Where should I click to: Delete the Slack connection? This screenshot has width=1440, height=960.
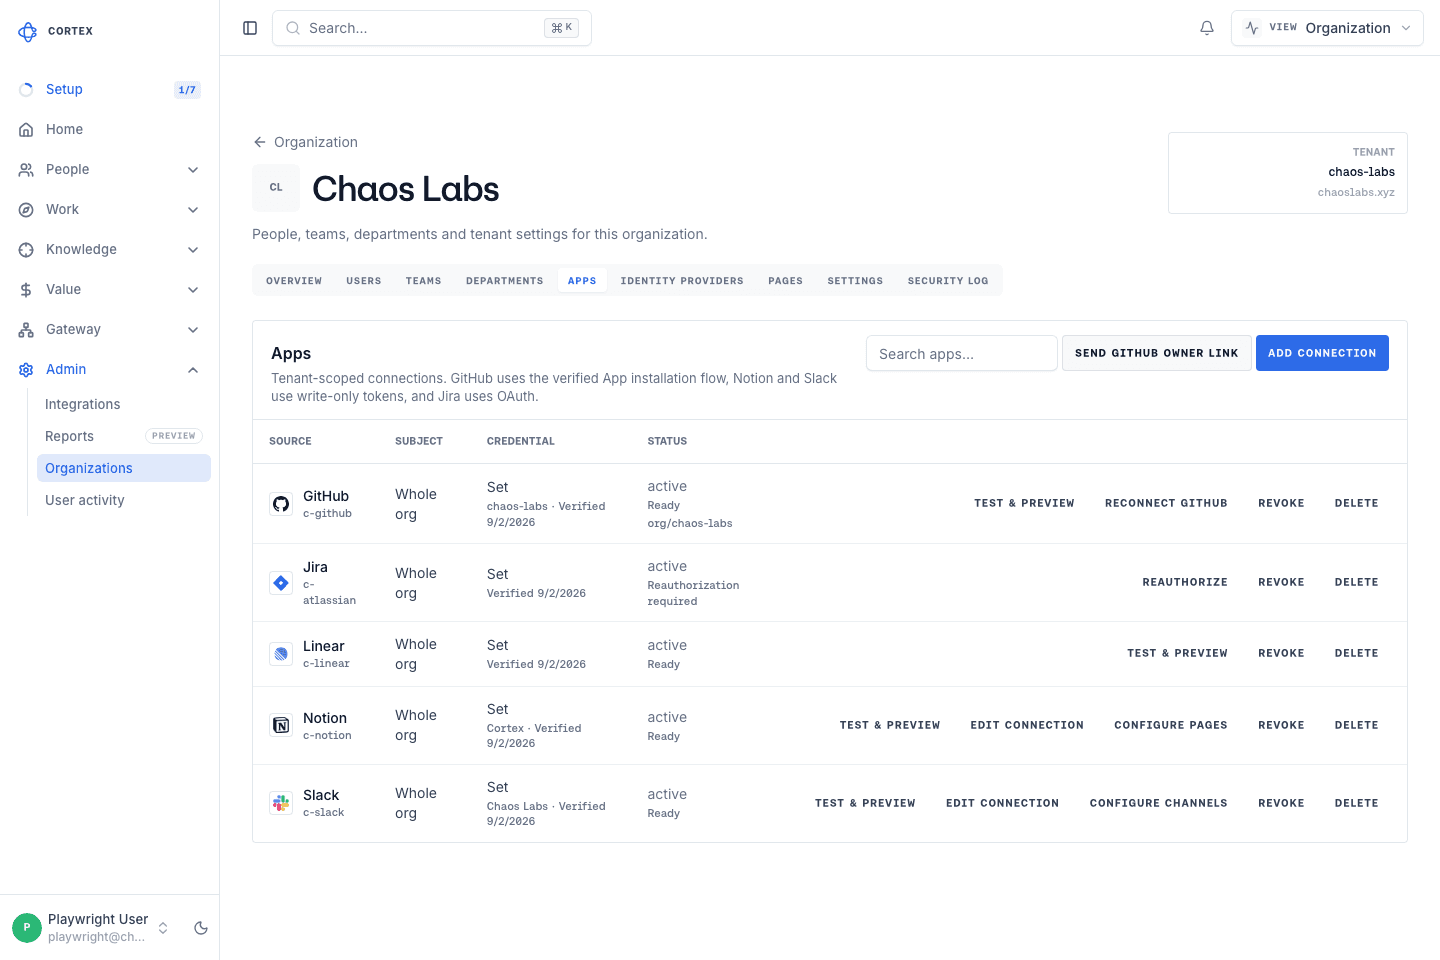click(x=1357, y=803)
